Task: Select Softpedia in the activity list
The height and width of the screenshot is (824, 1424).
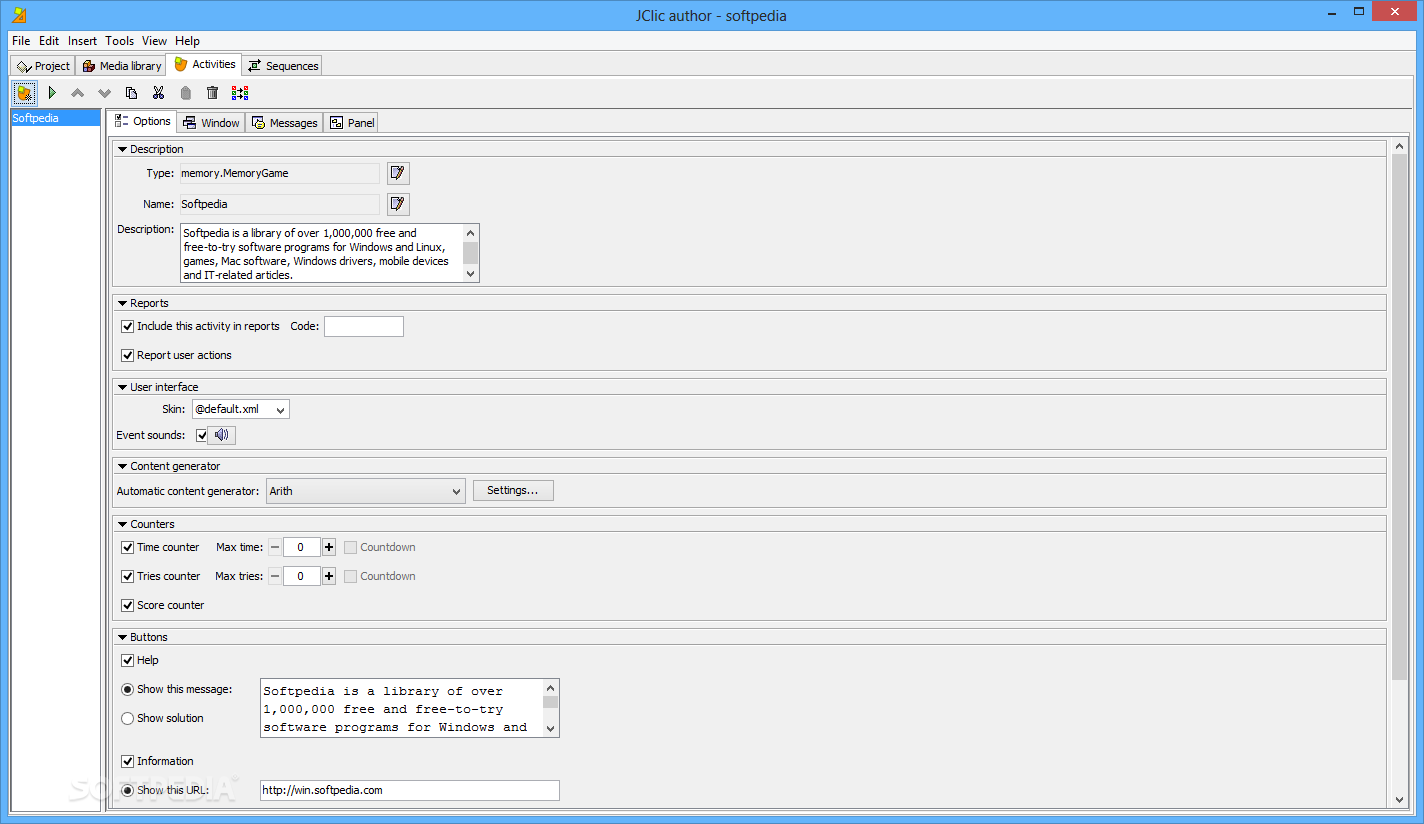Action: click(x=56, y=118)
